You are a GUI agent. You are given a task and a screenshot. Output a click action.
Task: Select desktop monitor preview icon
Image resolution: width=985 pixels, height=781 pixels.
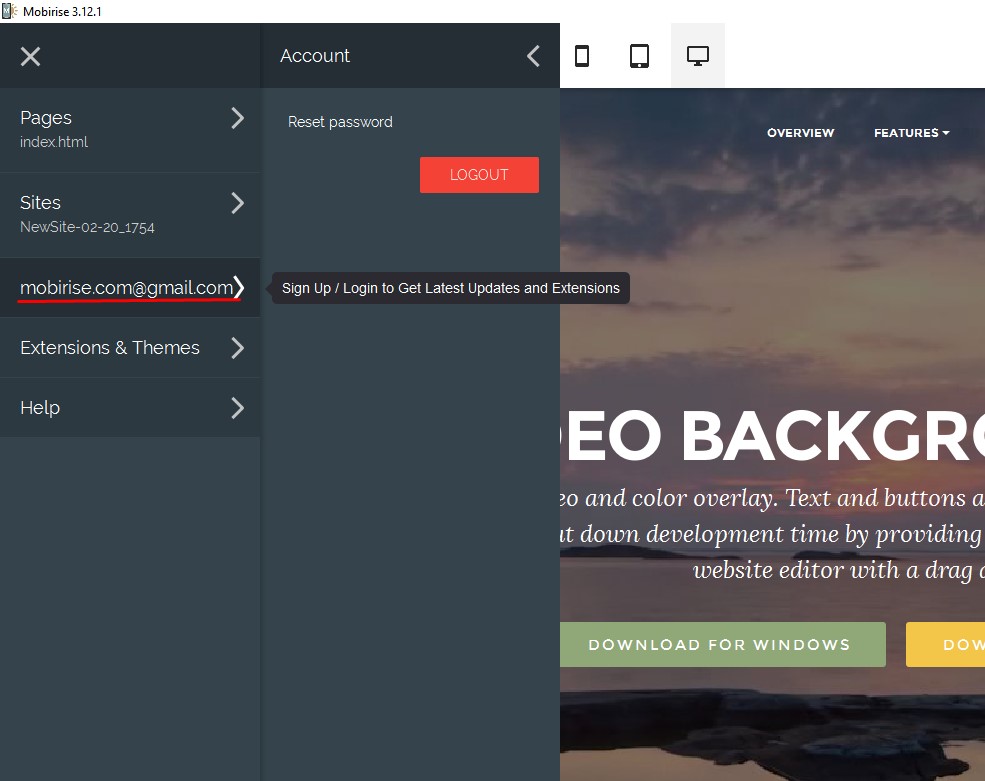coord(697,56)
